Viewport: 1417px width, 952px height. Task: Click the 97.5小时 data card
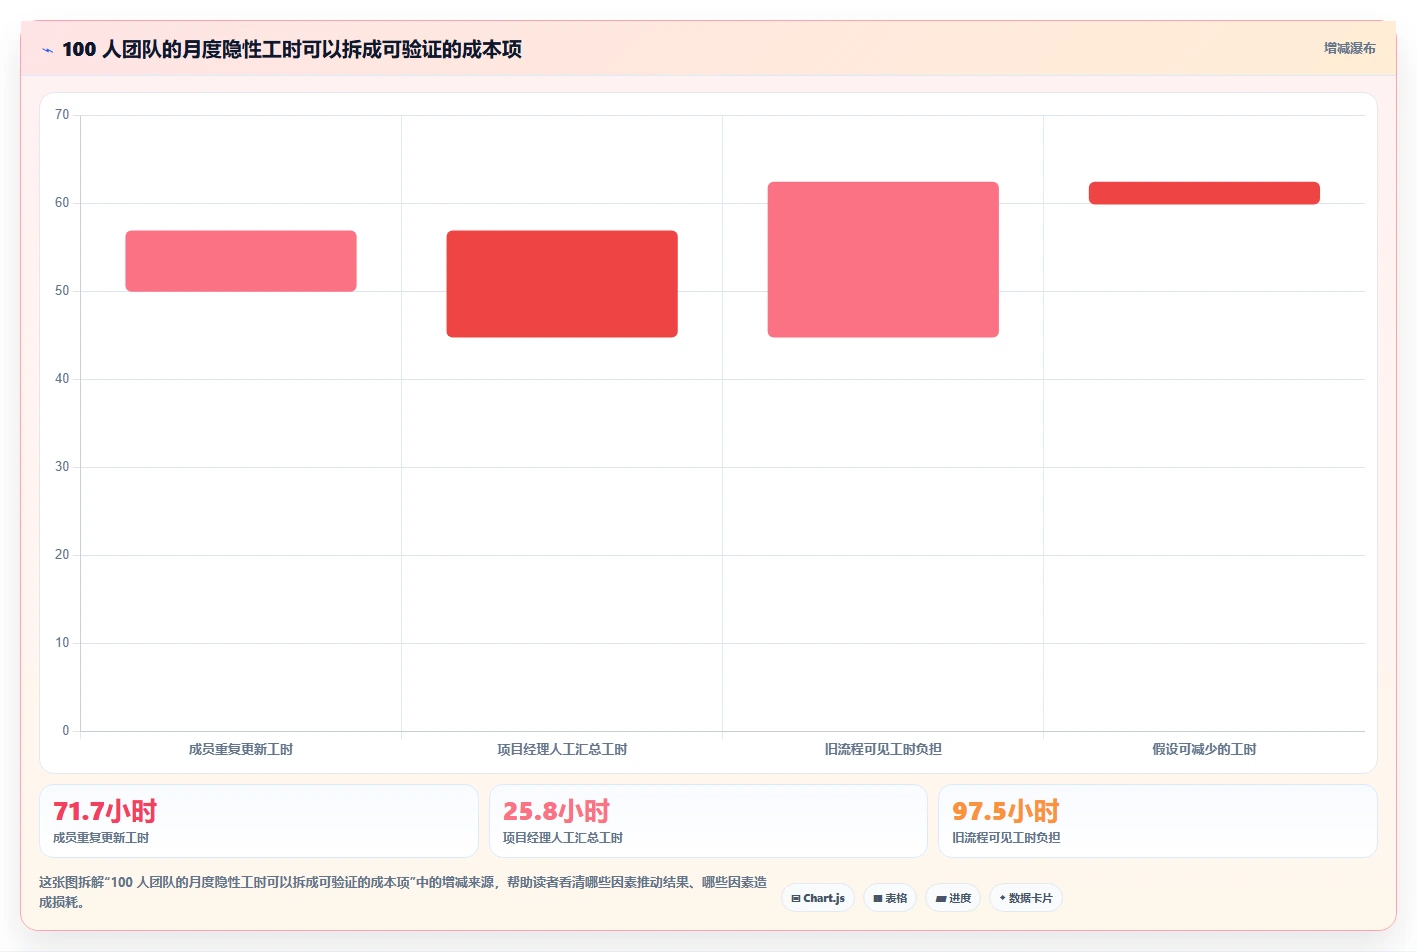[1158, 821]
